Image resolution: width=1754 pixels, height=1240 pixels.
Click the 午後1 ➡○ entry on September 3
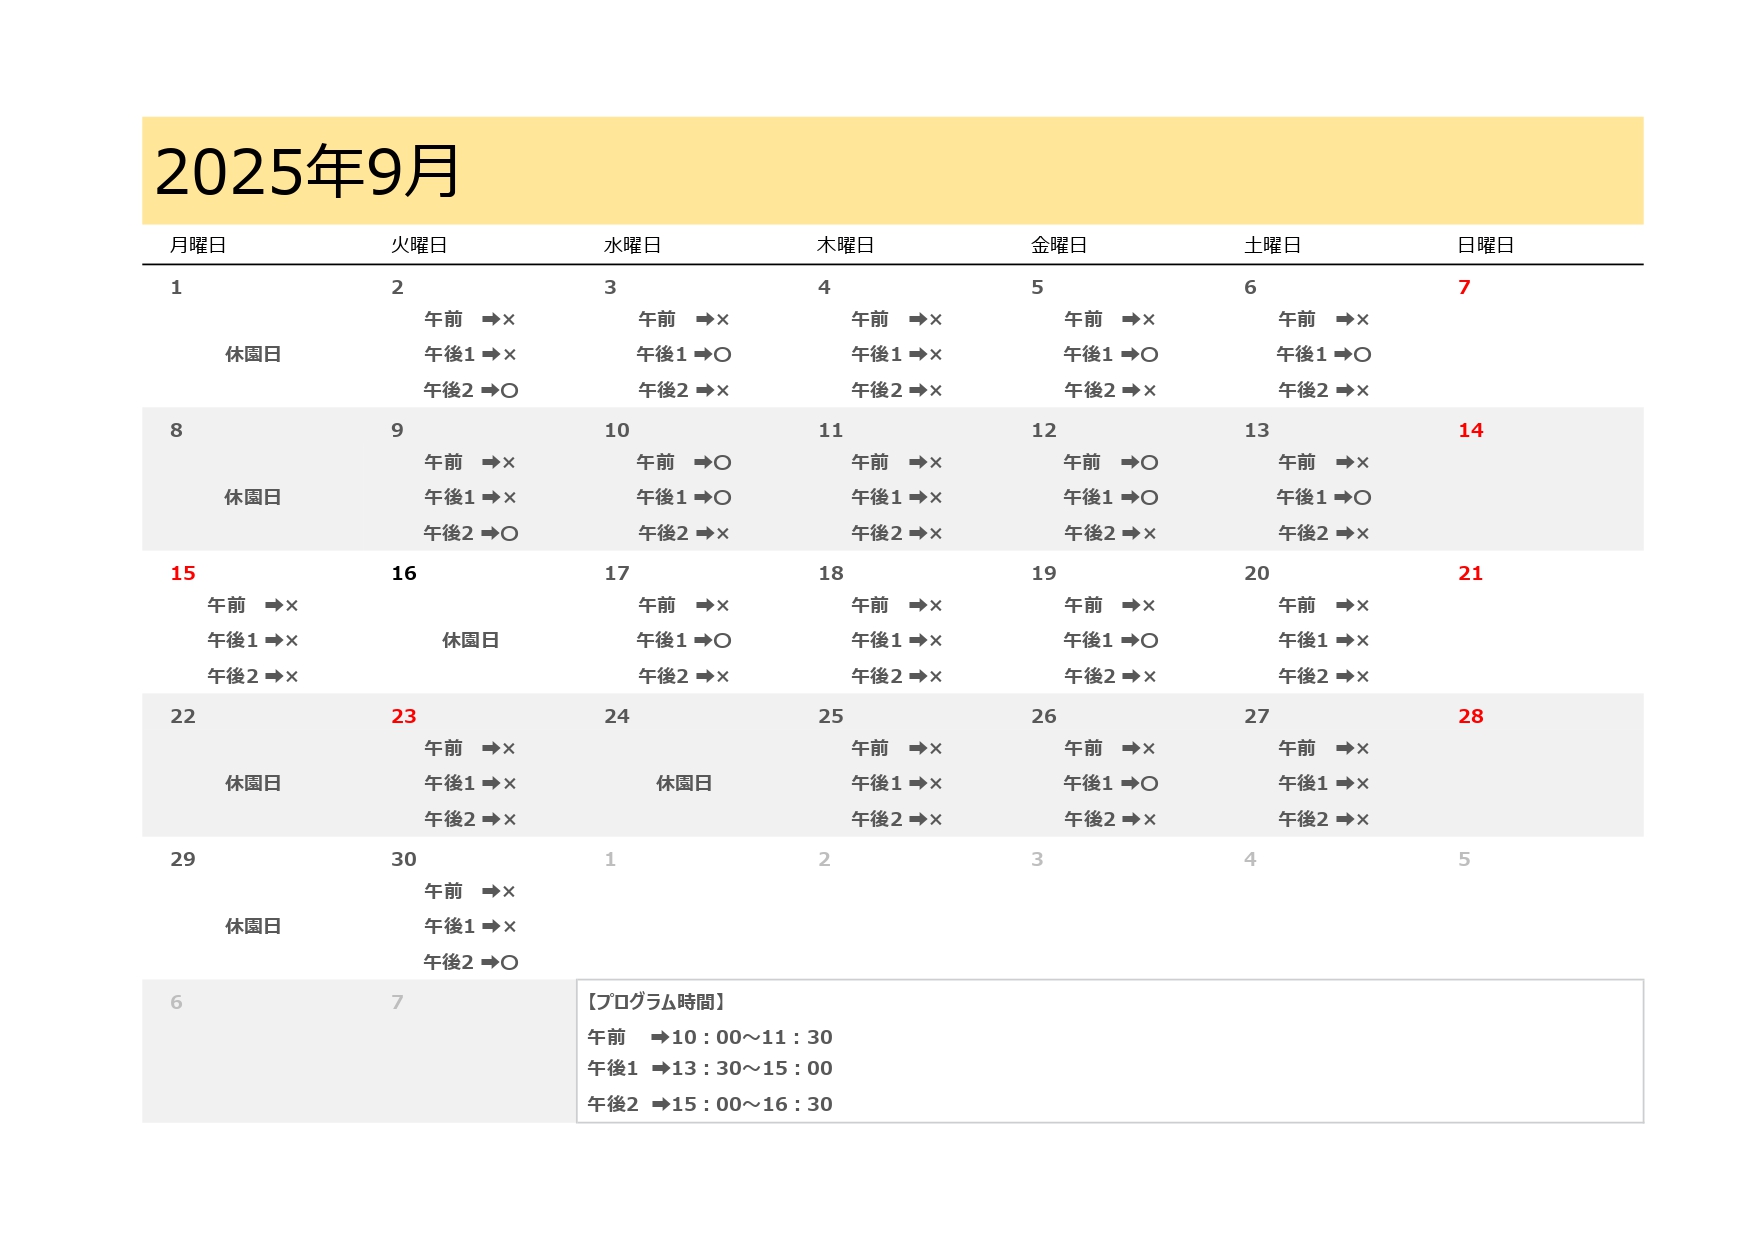pyautogui.click(x=684, y=354)
